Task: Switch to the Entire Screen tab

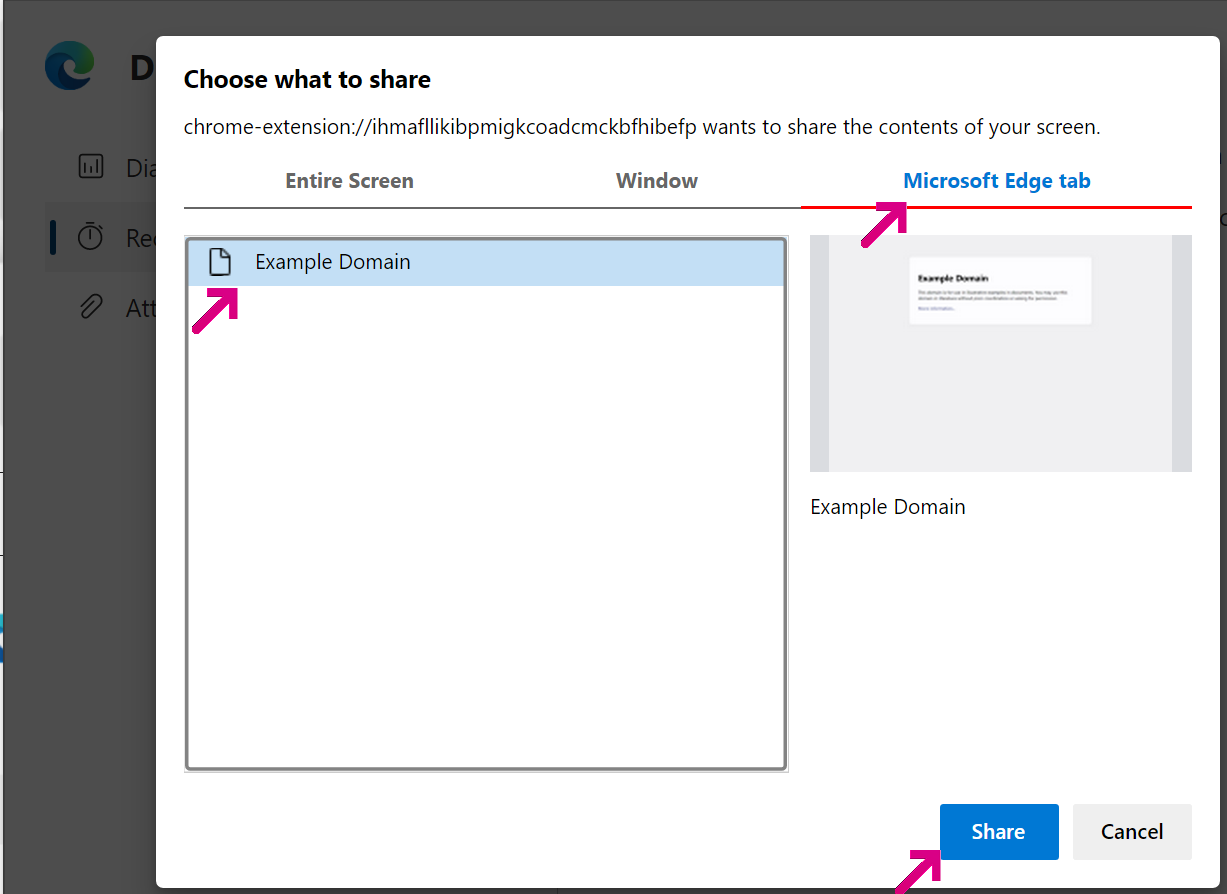Action: [349, 181]
